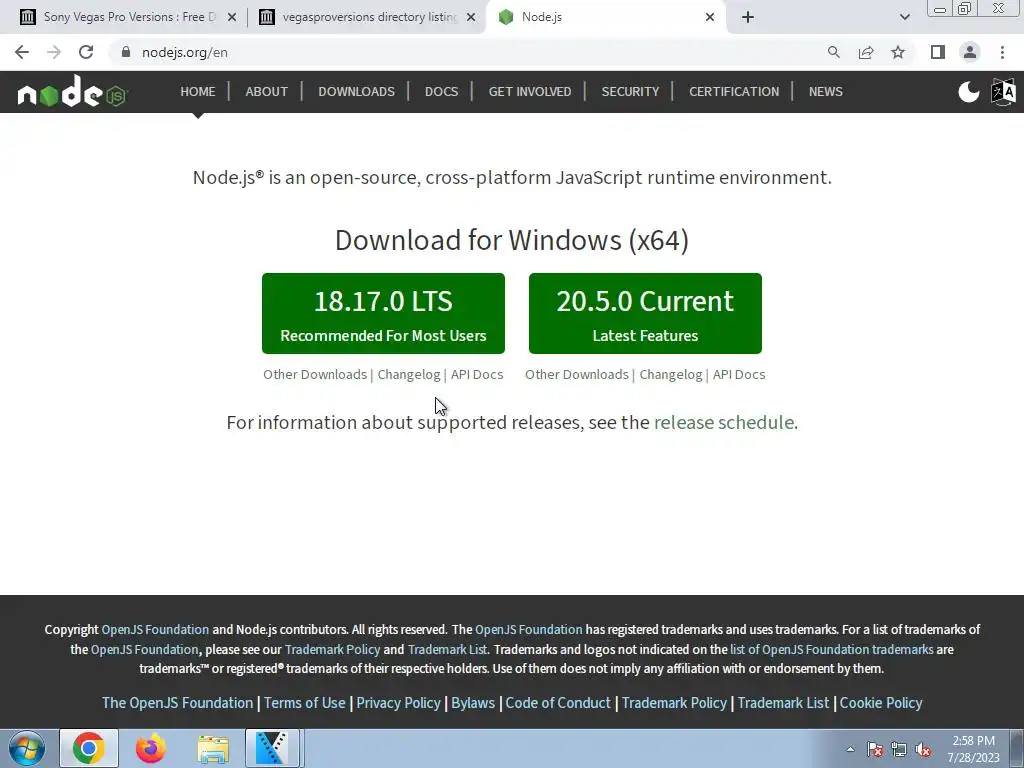The height and width of the screenshot is (768, 1024).
Task: Open Code of Conduct footer link
Action: [x=558, y=703]
